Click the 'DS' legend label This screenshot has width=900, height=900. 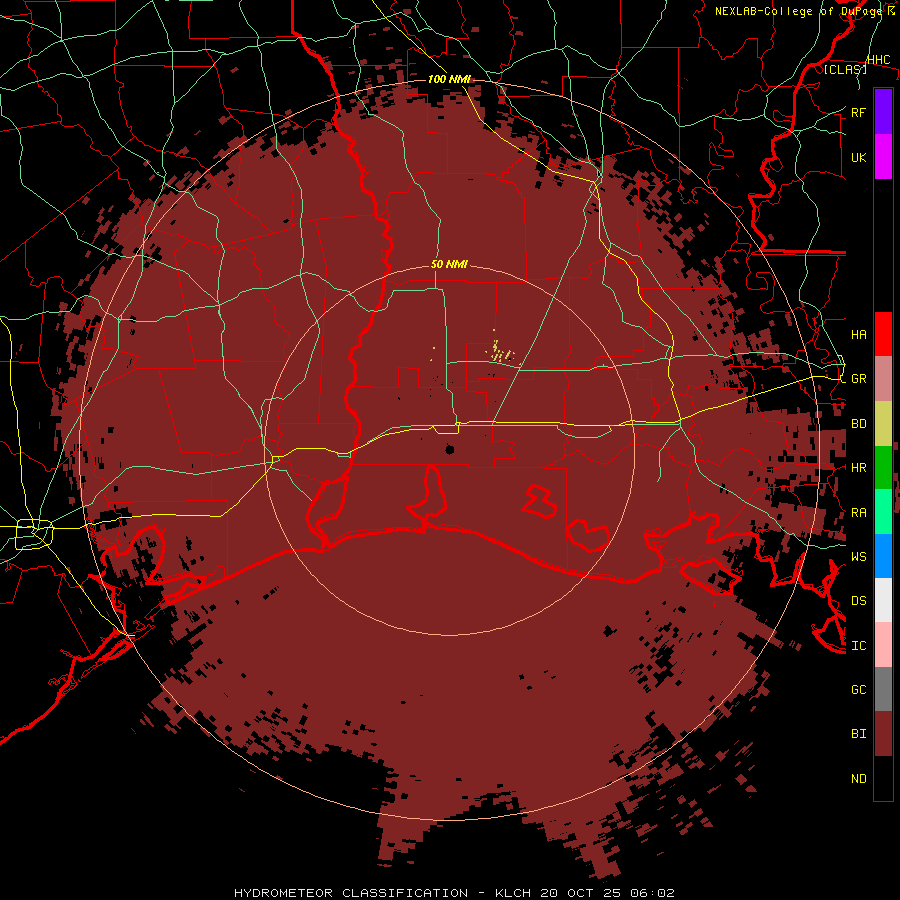point(859,601)
